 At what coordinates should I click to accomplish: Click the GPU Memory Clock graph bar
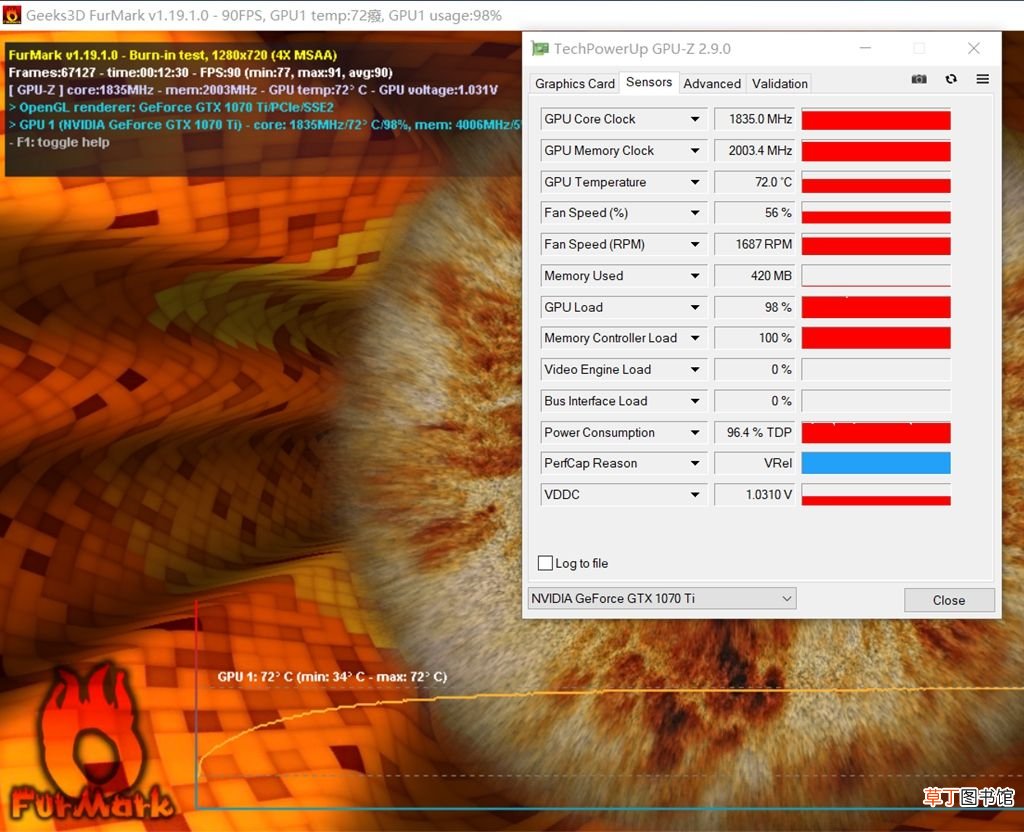[x=876, y=151]
